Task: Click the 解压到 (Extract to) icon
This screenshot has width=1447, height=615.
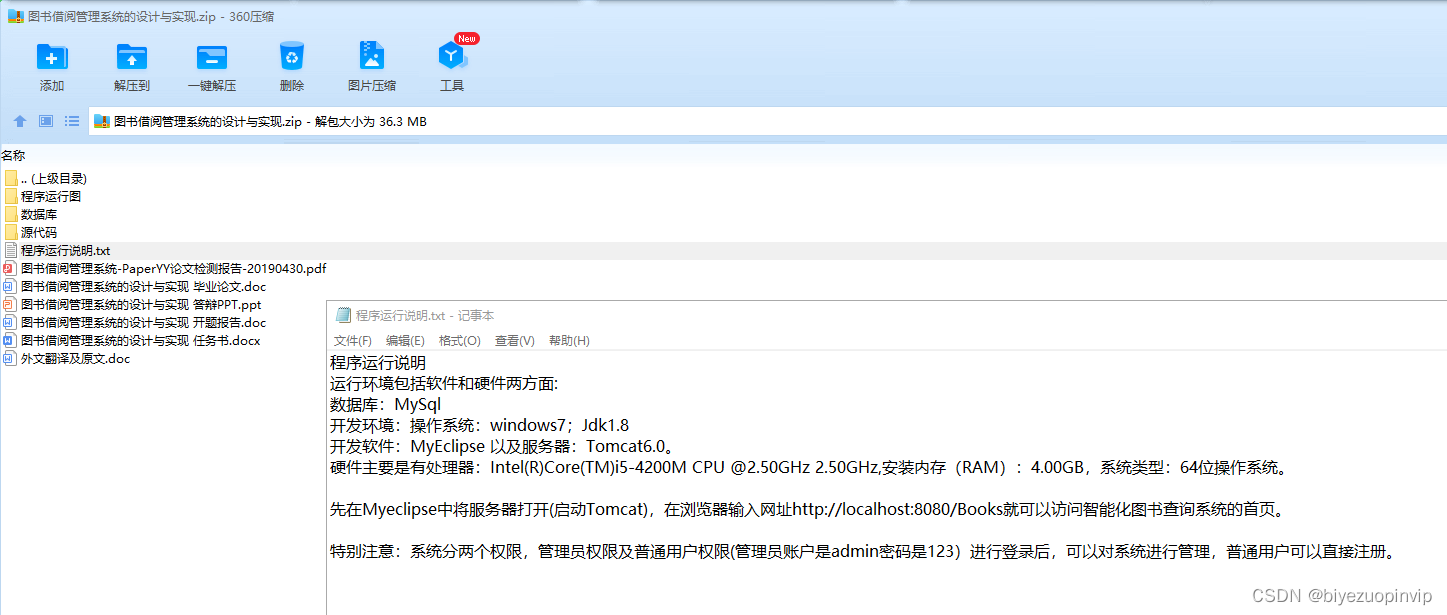Action: pos(132,57)
